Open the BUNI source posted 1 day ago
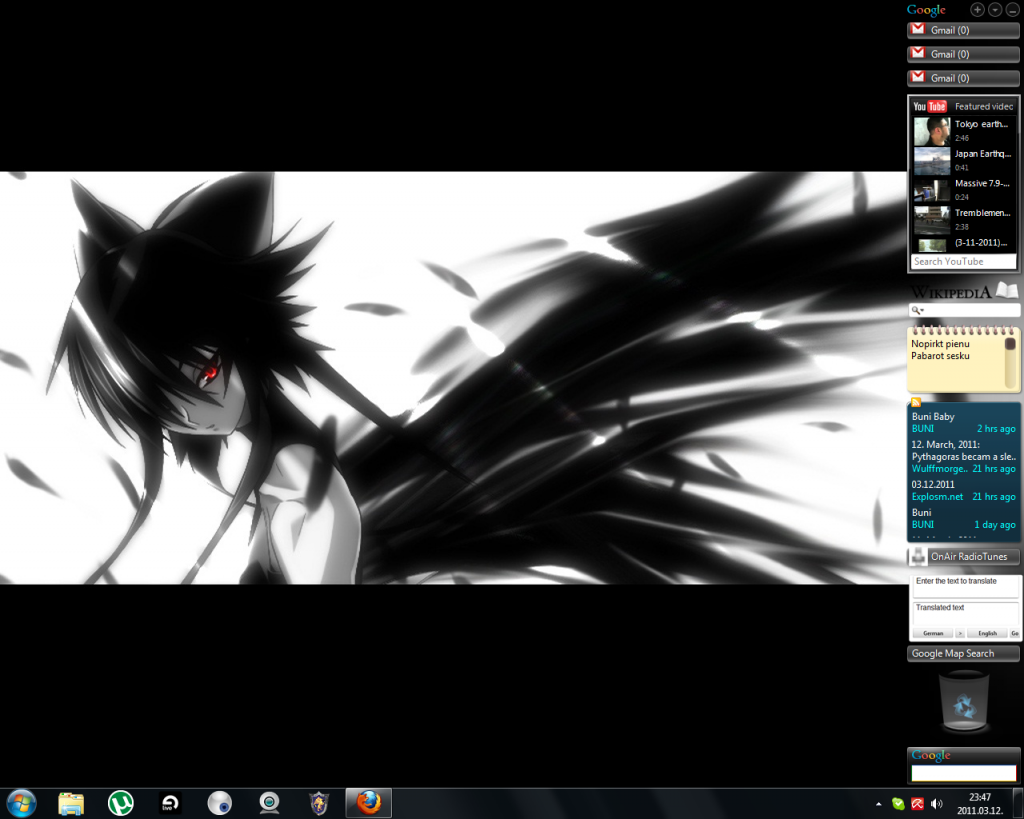Viewport: 1024px width, 819px height. (923, 524)
